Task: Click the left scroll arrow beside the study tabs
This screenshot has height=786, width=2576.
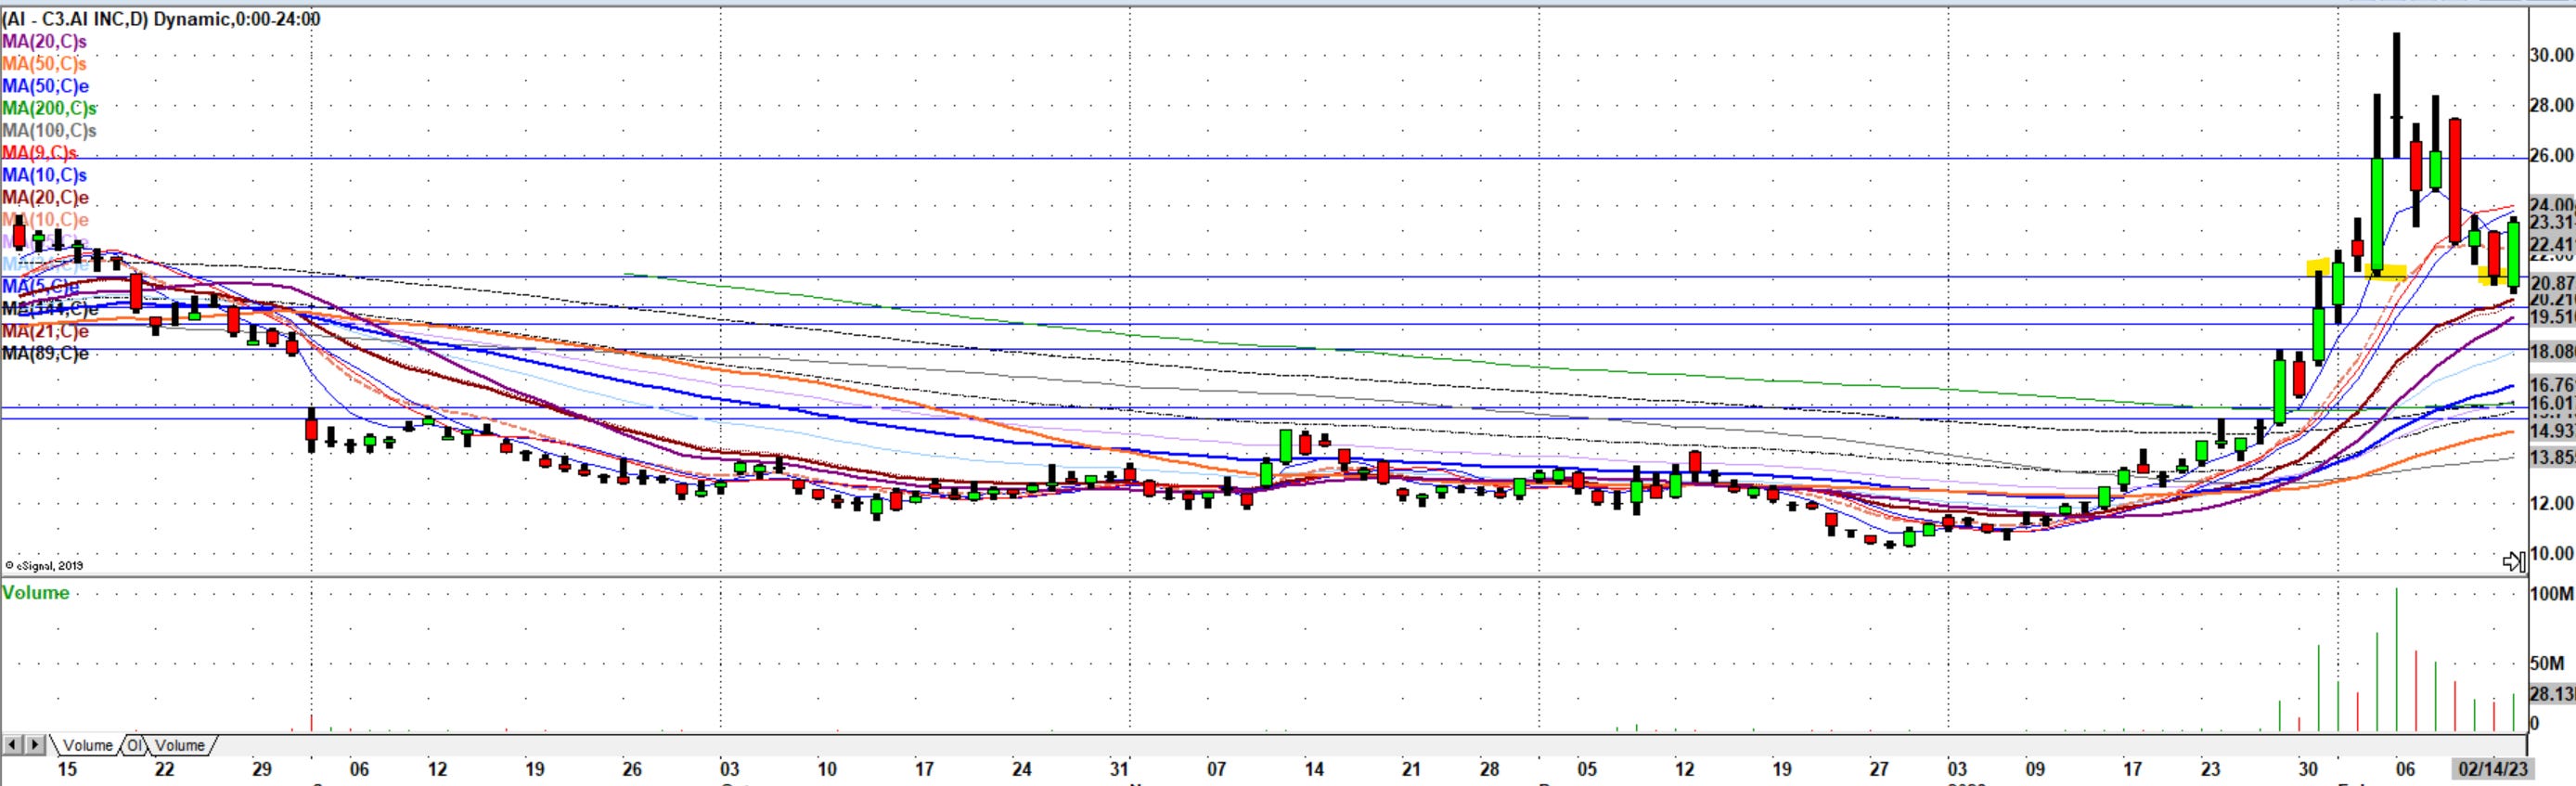Action: [12, 745]
